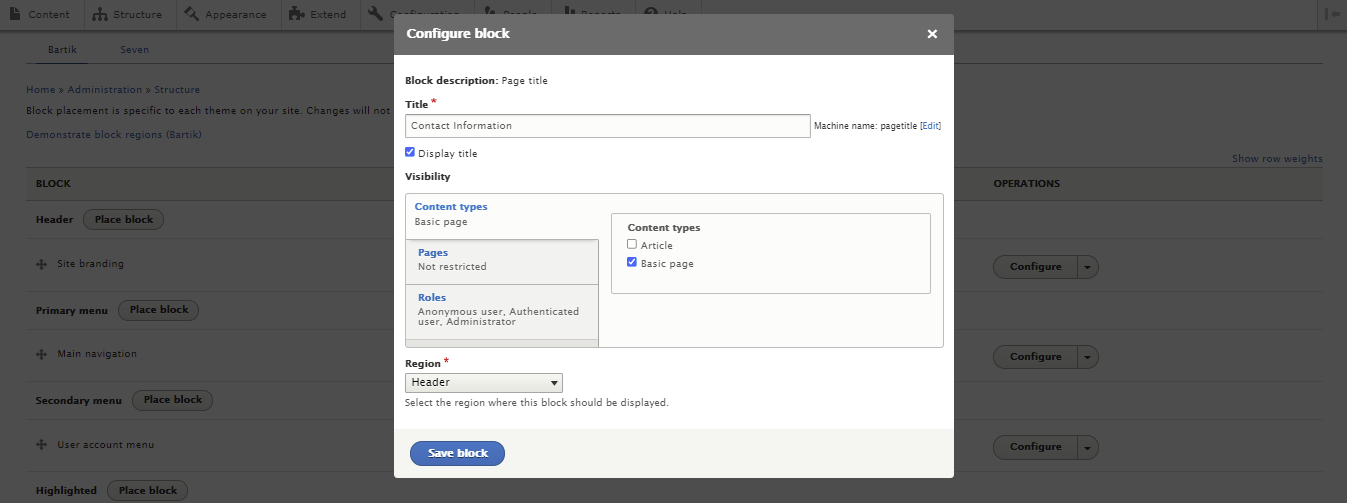Click the Title text input field
The image size is (1347, 503).
click(607, 126)
